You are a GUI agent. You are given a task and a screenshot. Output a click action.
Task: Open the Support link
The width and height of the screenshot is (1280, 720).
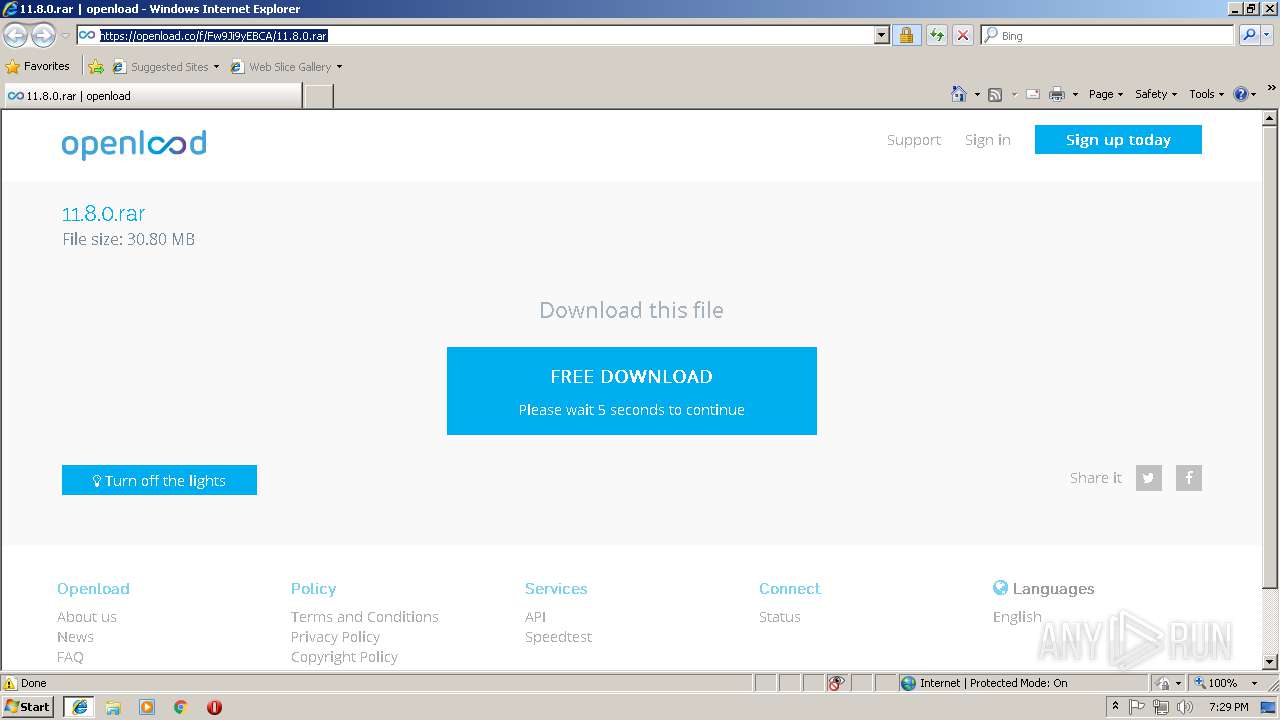[x=914, y=140]
